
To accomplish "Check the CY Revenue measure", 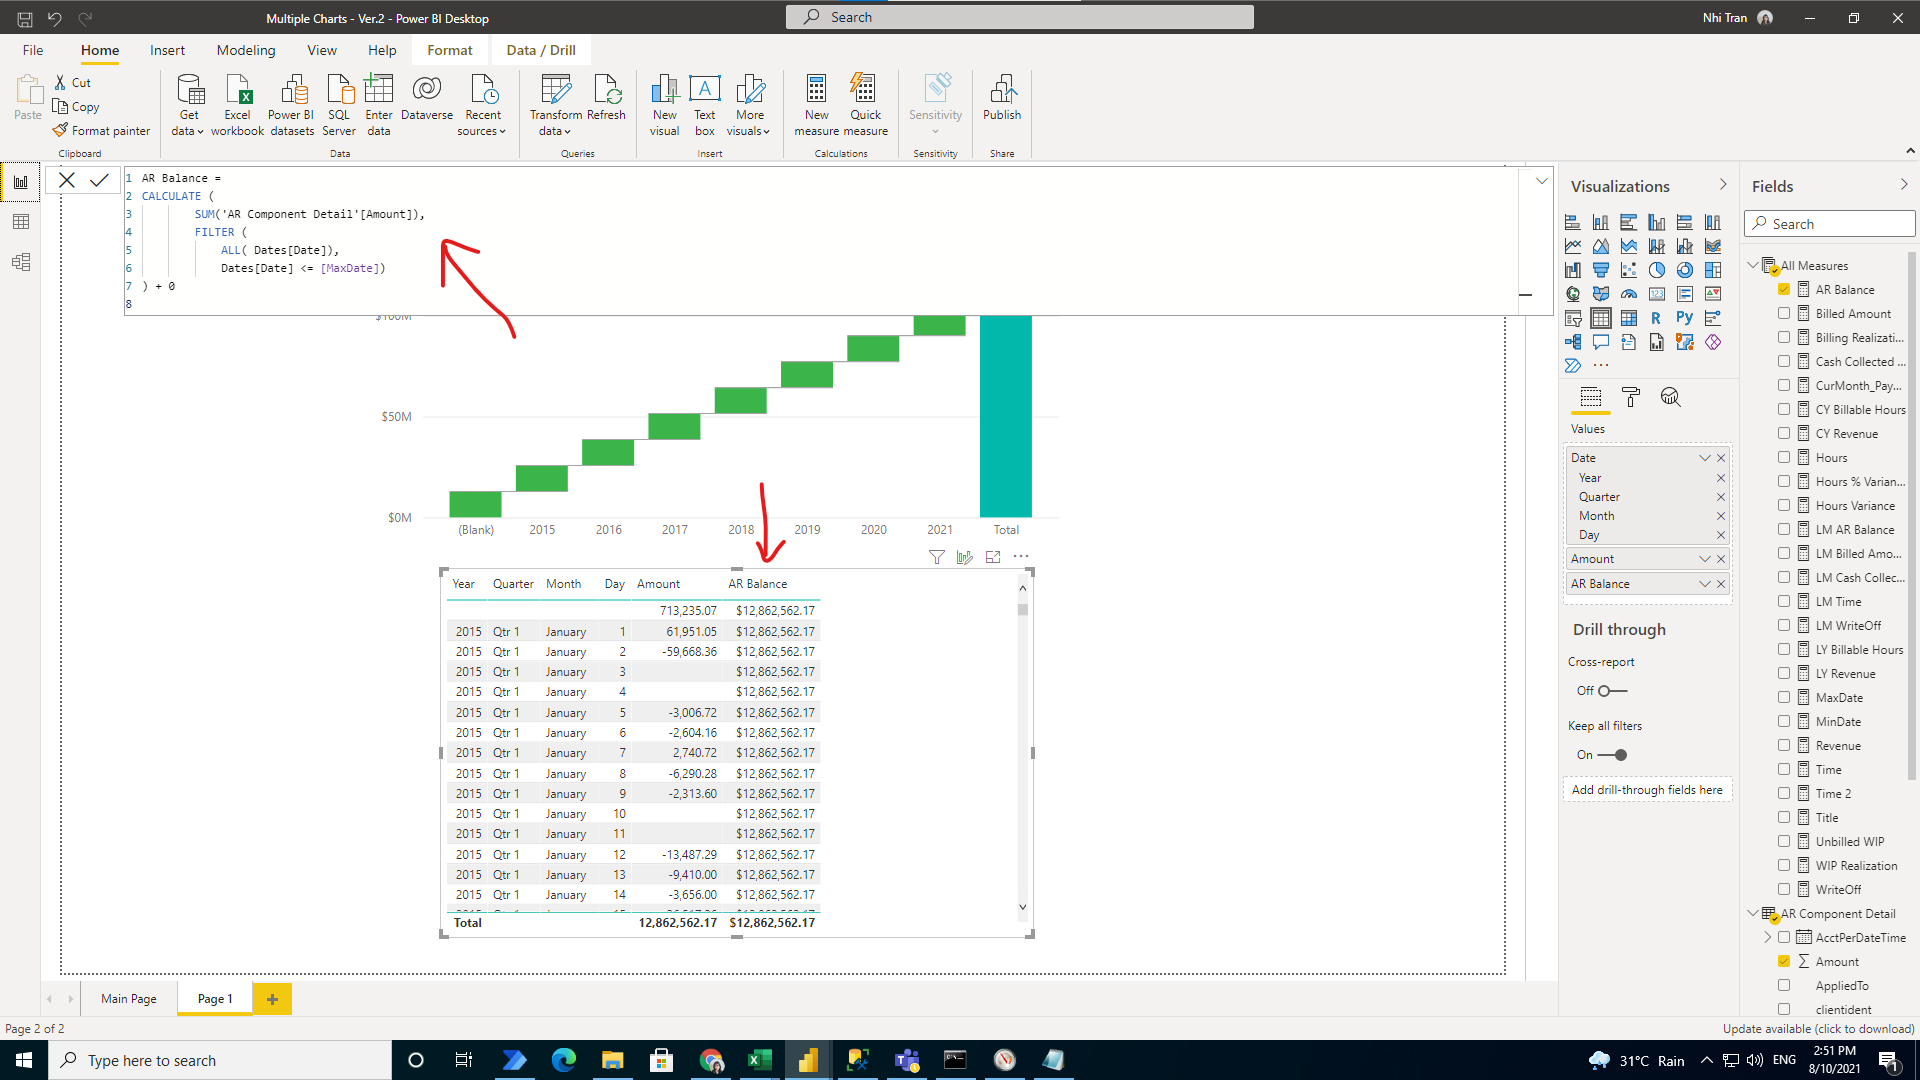I will [1784, 433].
